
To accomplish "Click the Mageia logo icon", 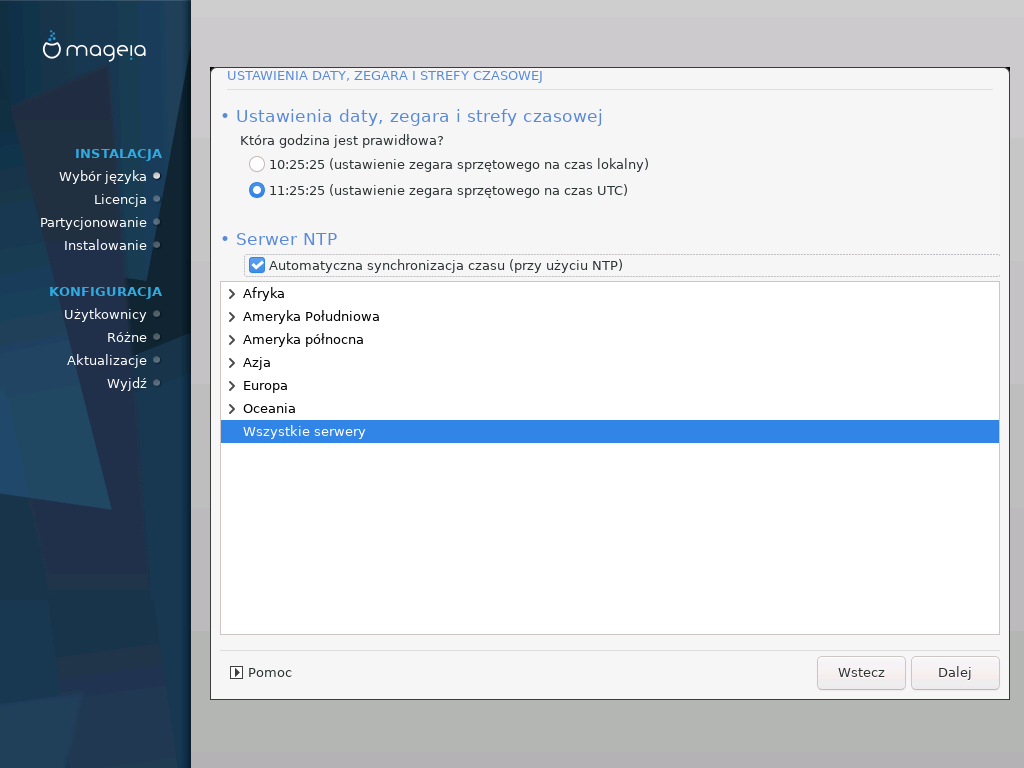I will (x=52, y=46).
